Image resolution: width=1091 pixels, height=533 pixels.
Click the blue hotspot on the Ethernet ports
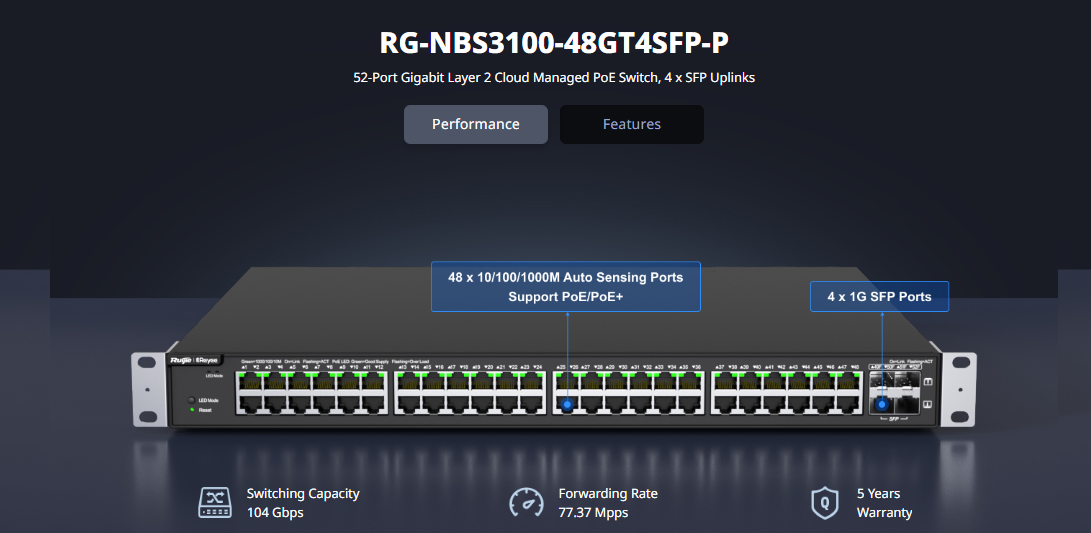click(x=568, y=404)
